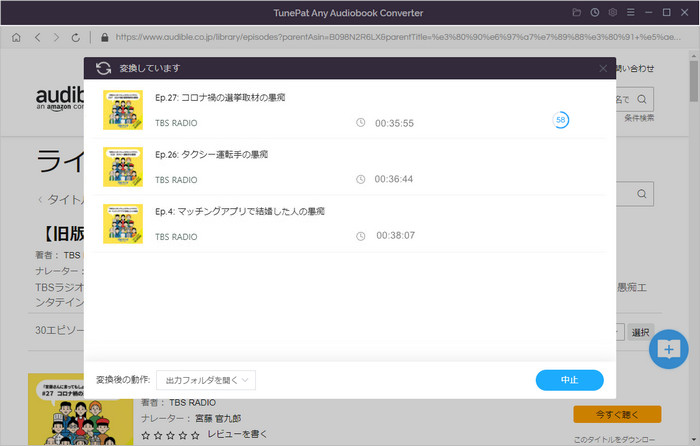
Task: Select Ep.27 cover thumbnail
Action: point(123,110)
